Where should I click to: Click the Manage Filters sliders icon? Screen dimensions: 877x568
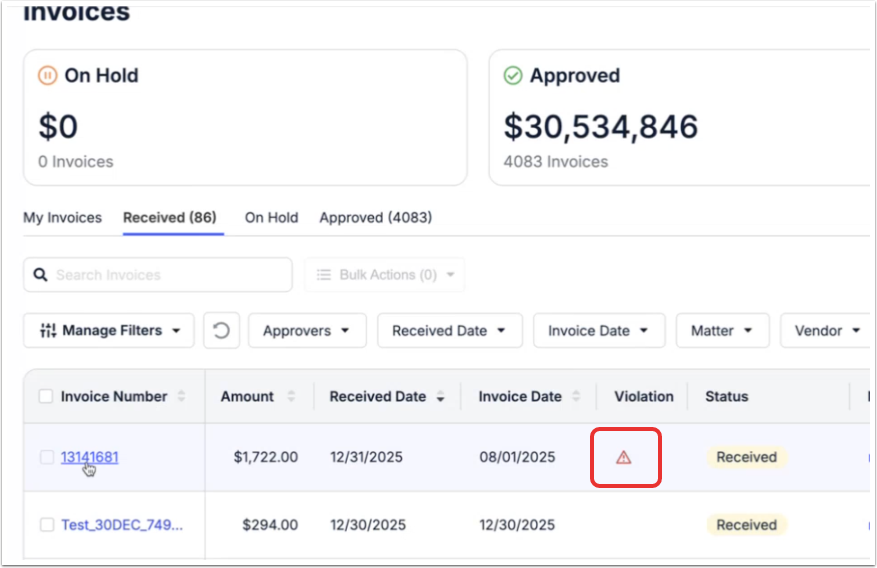[48, 330]
